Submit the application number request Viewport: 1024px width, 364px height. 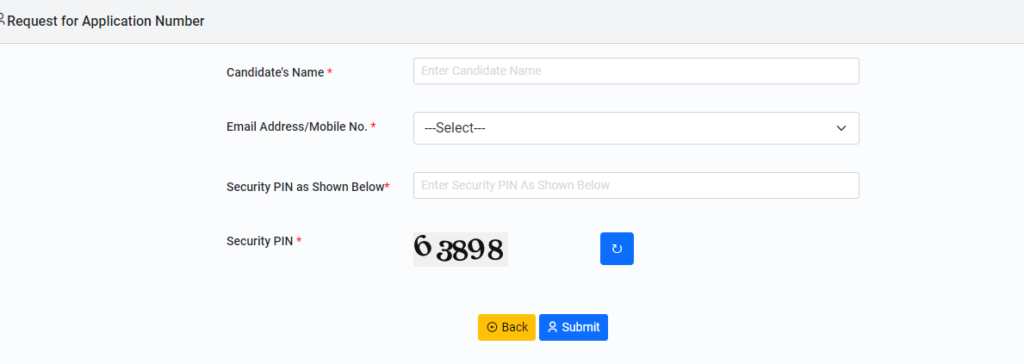coord(573,327)
